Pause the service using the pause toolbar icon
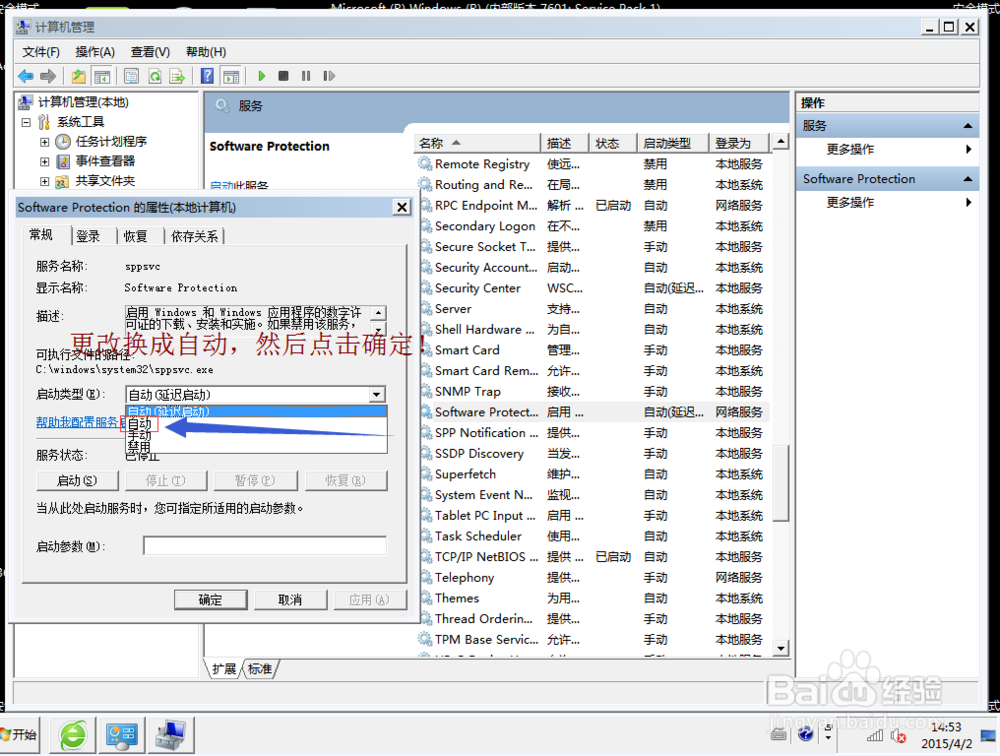 tap(307, 76)
